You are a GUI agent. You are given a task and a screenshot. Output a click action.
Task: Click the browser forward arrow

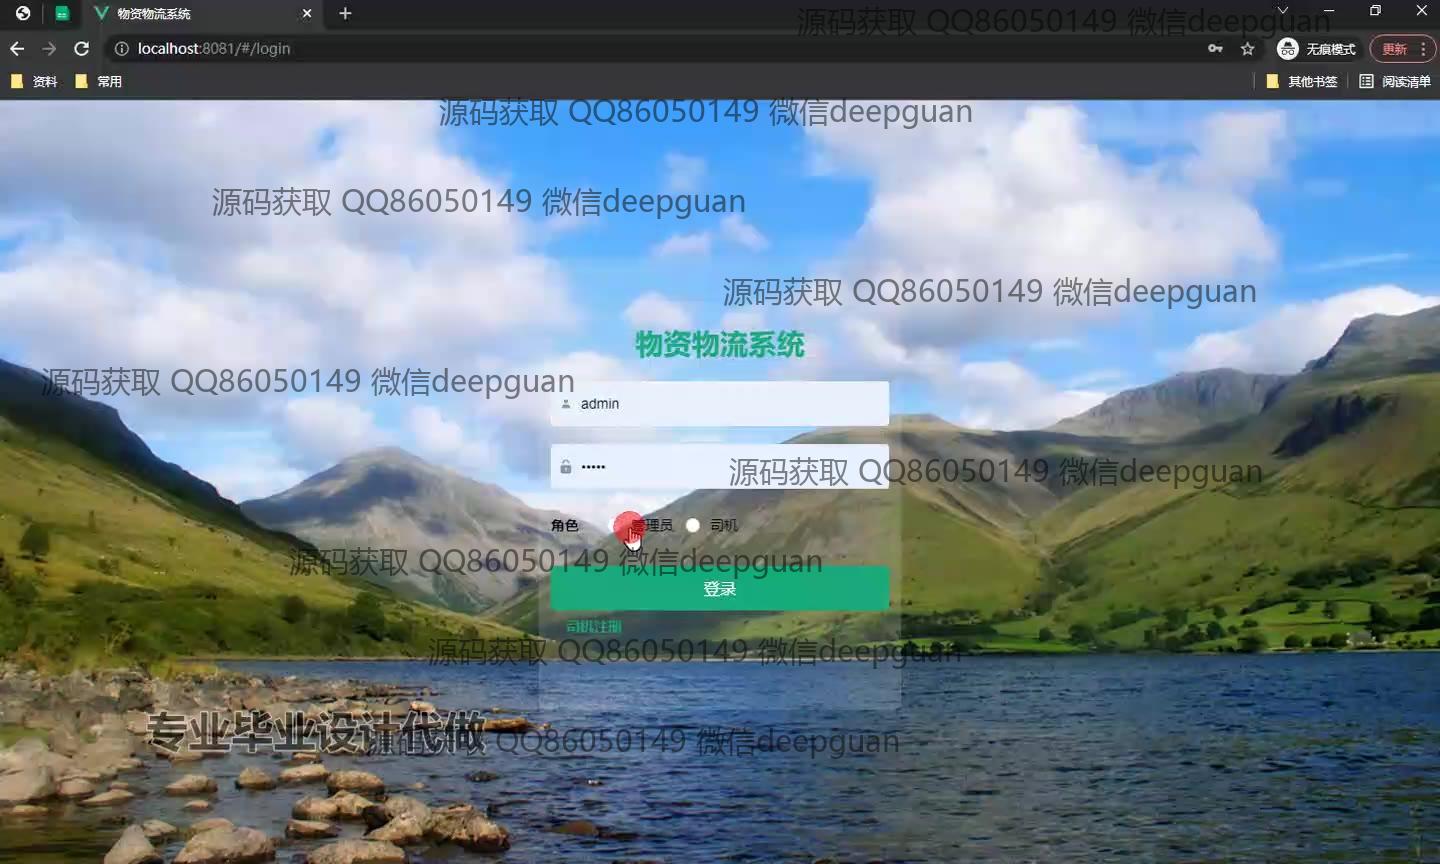click(x=49, y=48)
